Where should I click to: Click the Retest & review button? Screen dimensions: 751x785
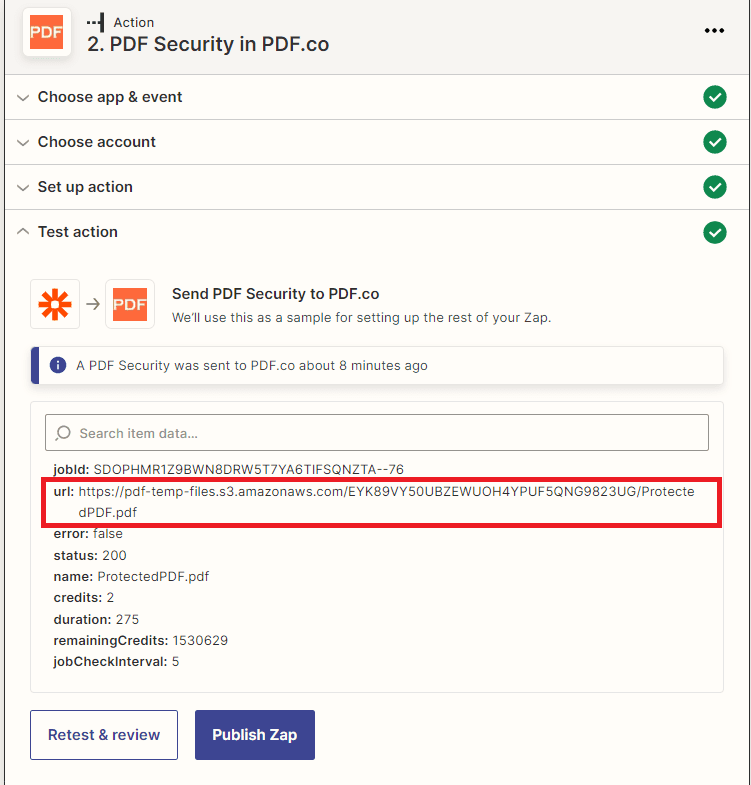coord(104,735)
